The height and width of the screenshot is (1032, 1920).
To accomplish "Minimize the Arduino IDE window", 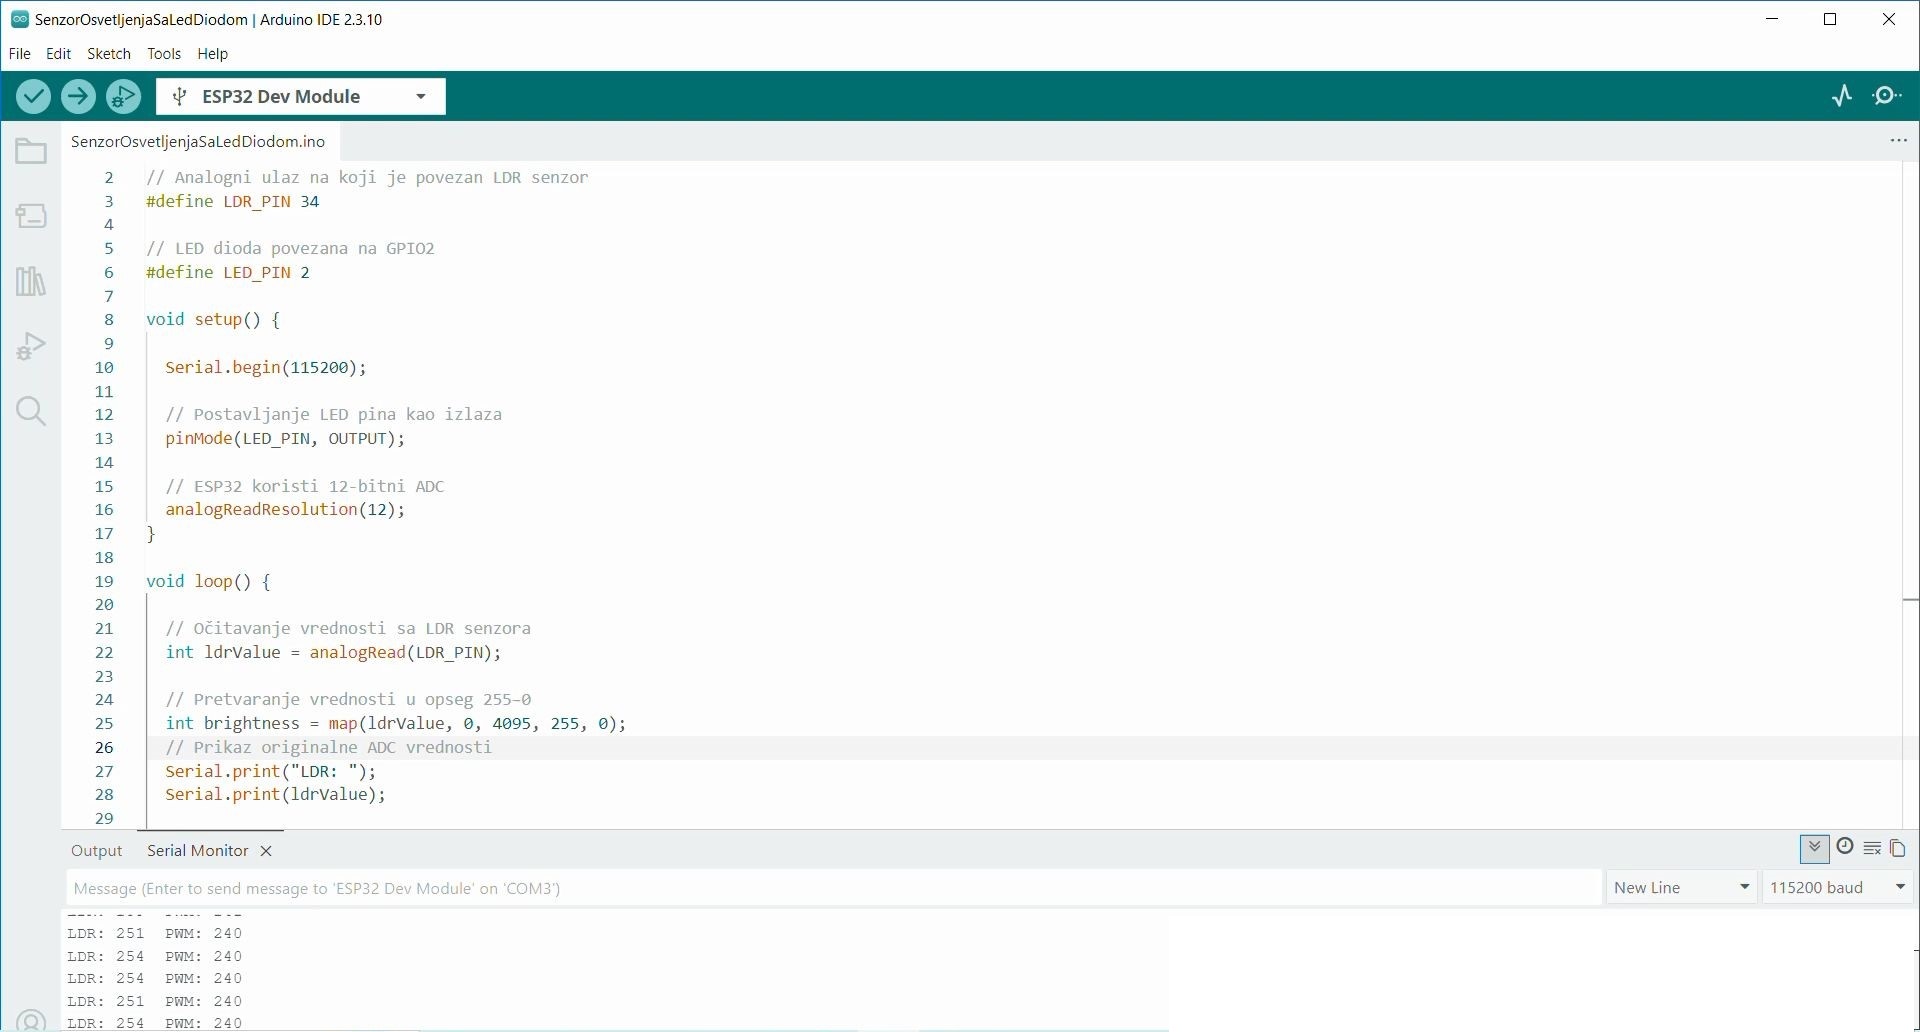I will point(1772,19).
